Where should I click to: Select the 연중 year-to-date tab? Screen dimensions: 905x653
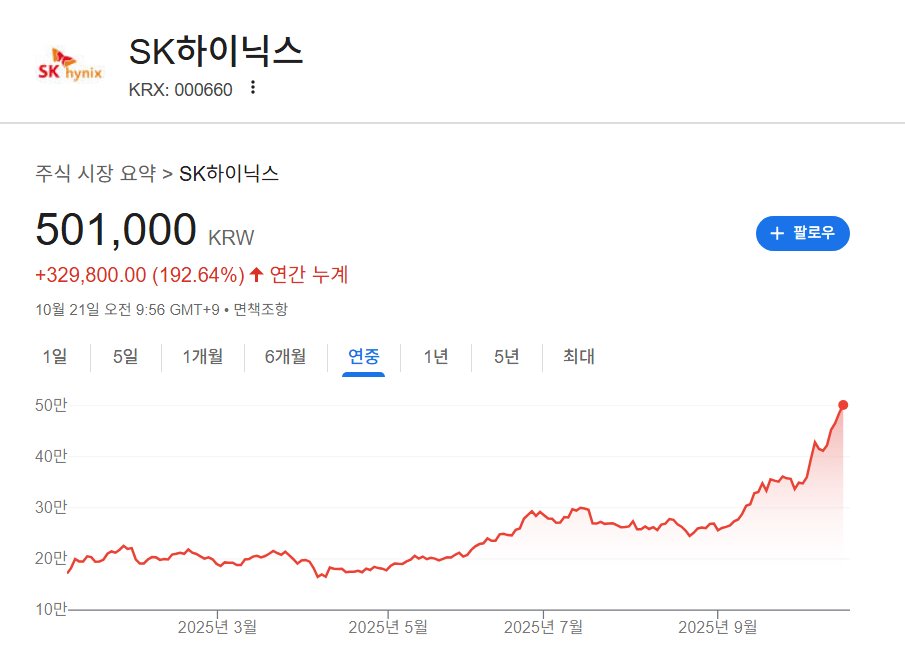click(x=363, y=356)
